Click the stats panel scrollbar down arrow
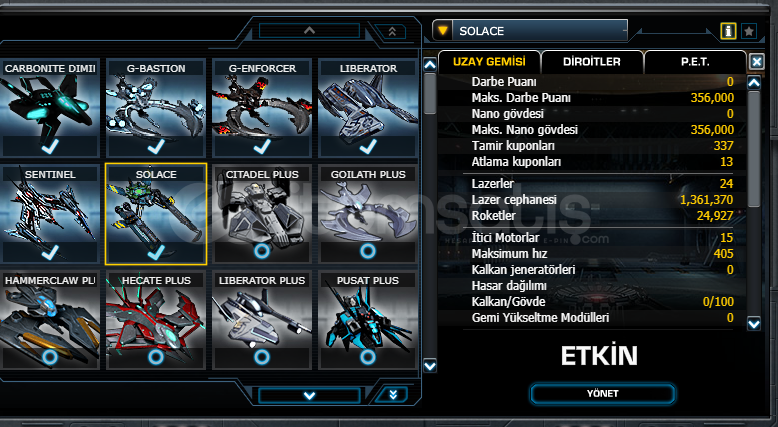The width and height of the screenshot is (778, 427). pyautogui.click(x=754, y=324)
